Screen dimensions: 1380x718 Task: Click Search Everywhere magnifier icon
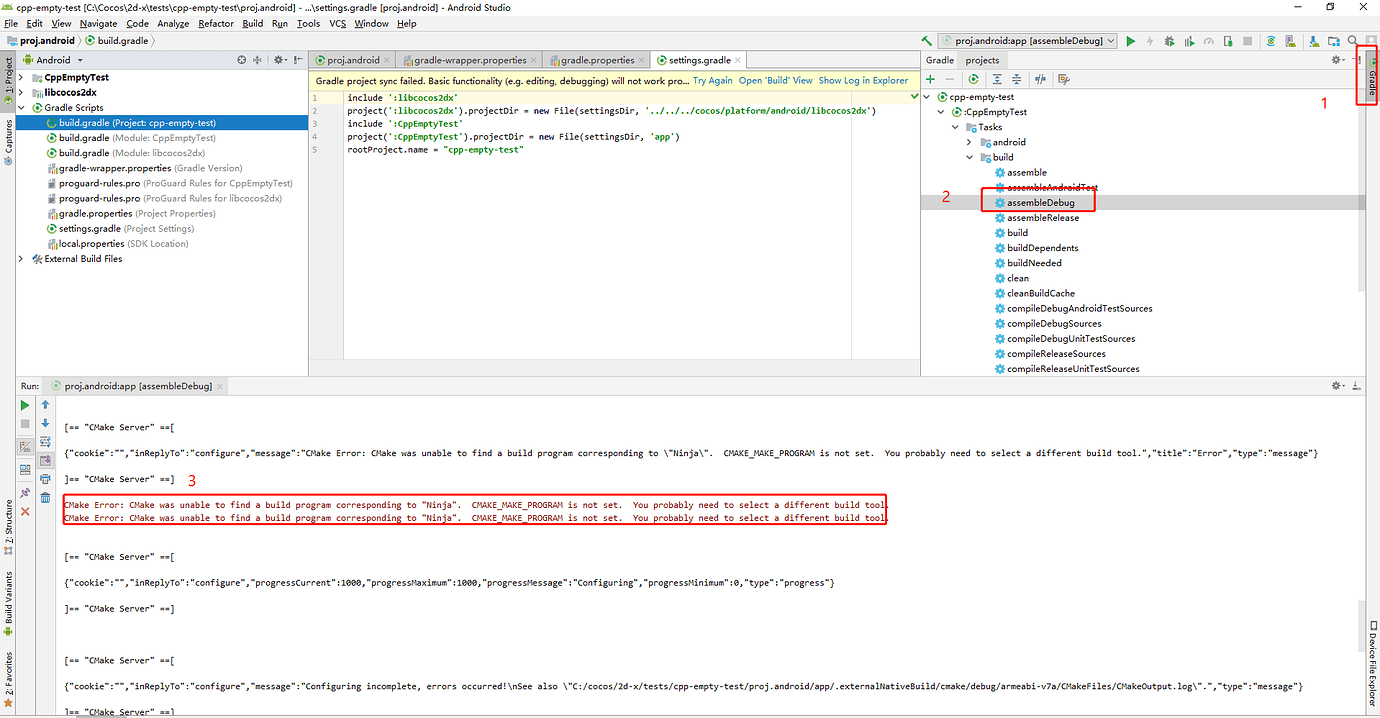1352,41
